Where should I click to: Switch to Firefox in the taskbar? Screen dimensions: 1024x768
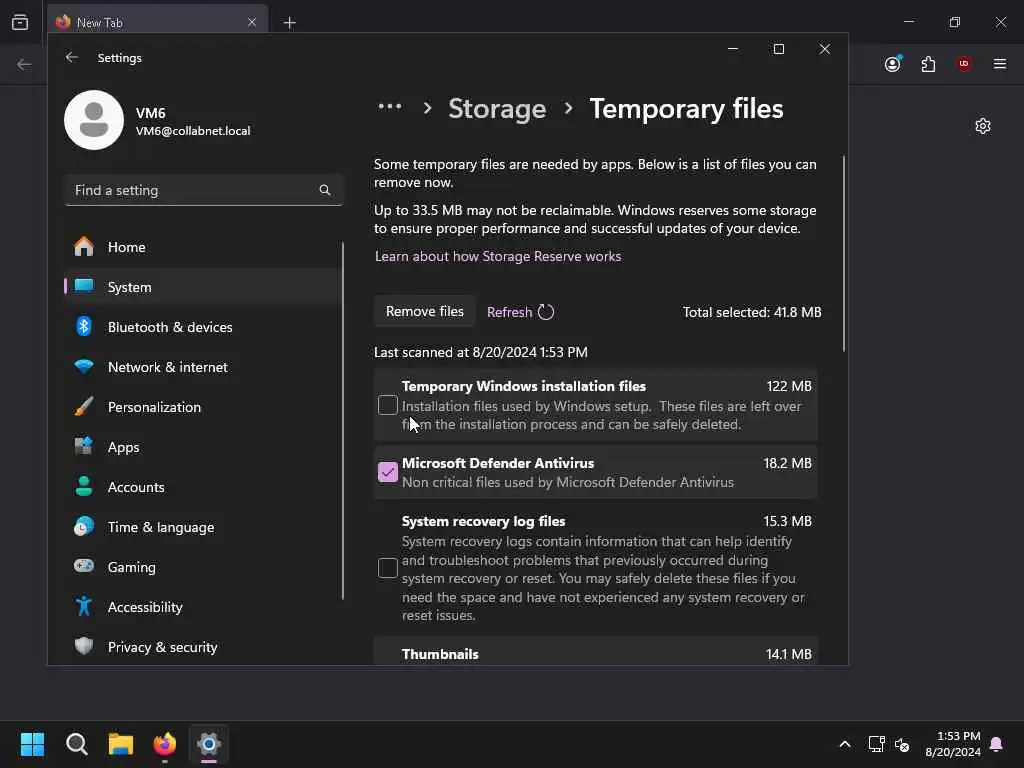point(165,744)
